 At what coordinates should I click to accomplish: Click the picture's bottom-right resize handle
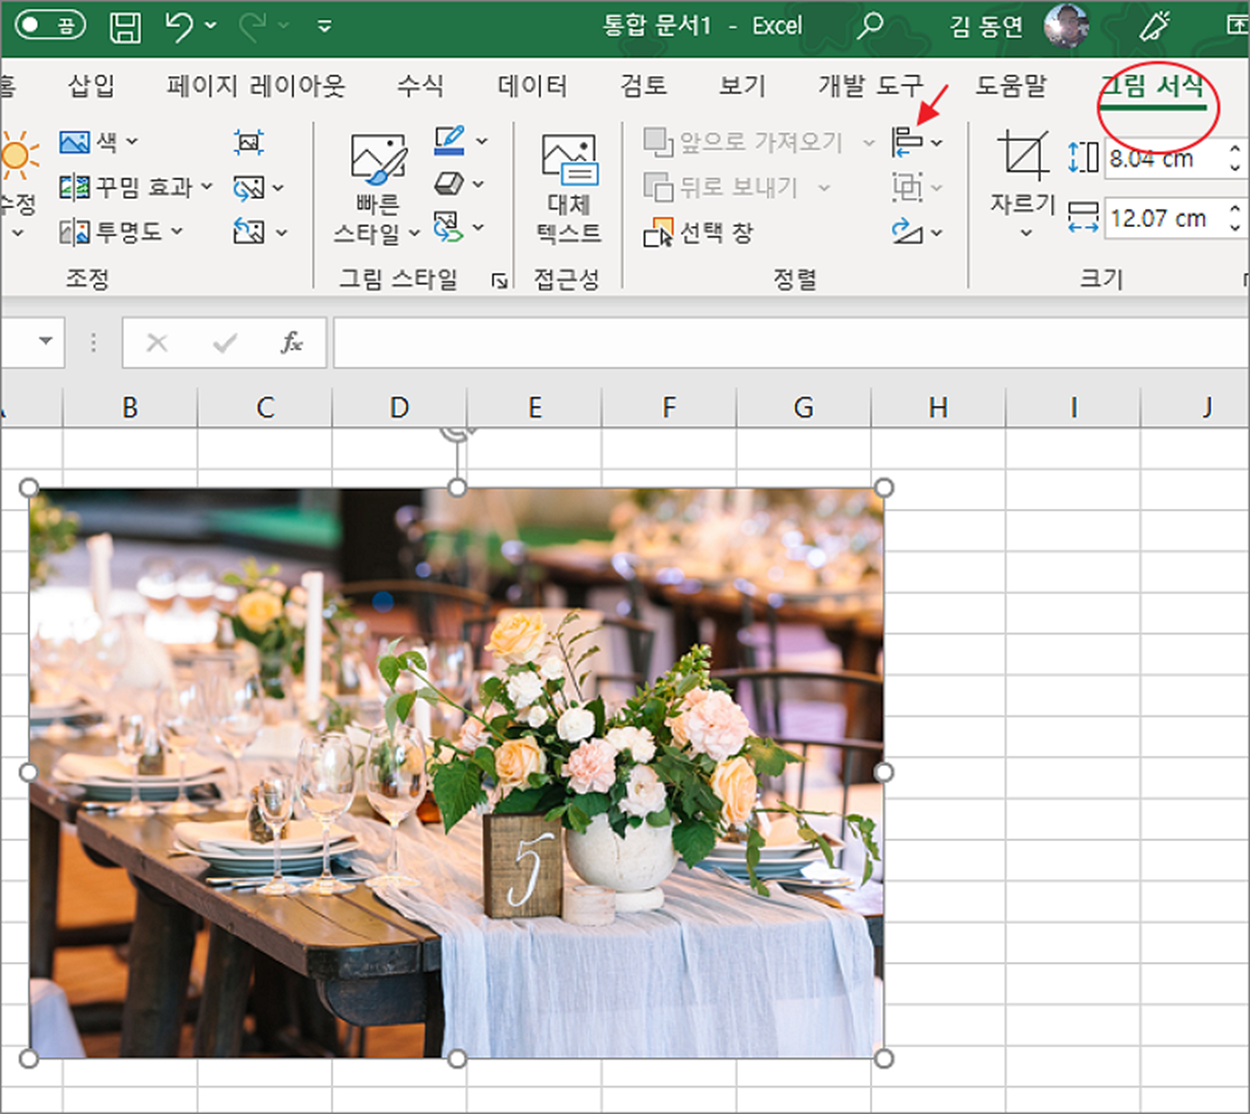coord(884,1059)
